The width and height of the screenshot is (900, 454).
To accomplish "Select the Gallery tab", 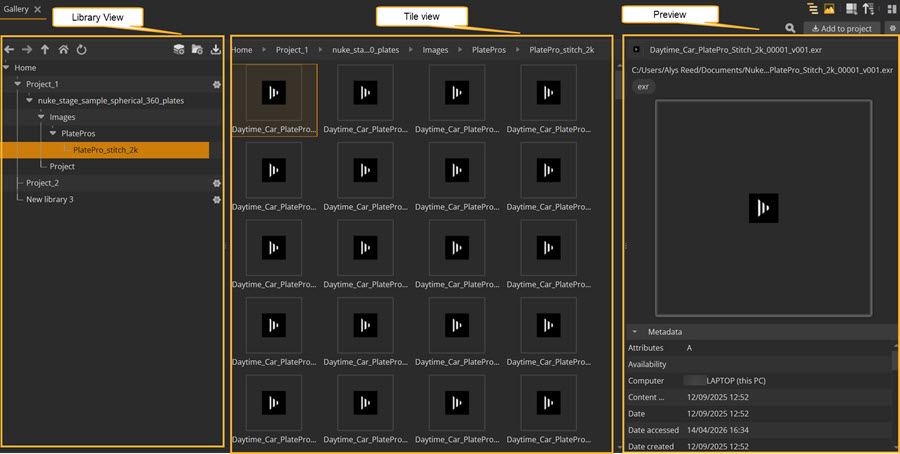I will click(x=16, y=9).
